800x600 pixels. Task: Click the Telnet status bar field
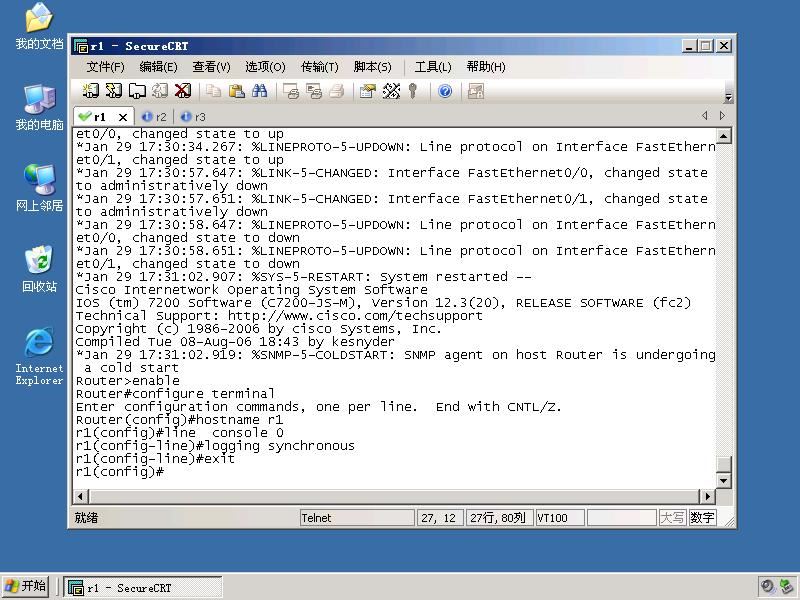point(357,518)
